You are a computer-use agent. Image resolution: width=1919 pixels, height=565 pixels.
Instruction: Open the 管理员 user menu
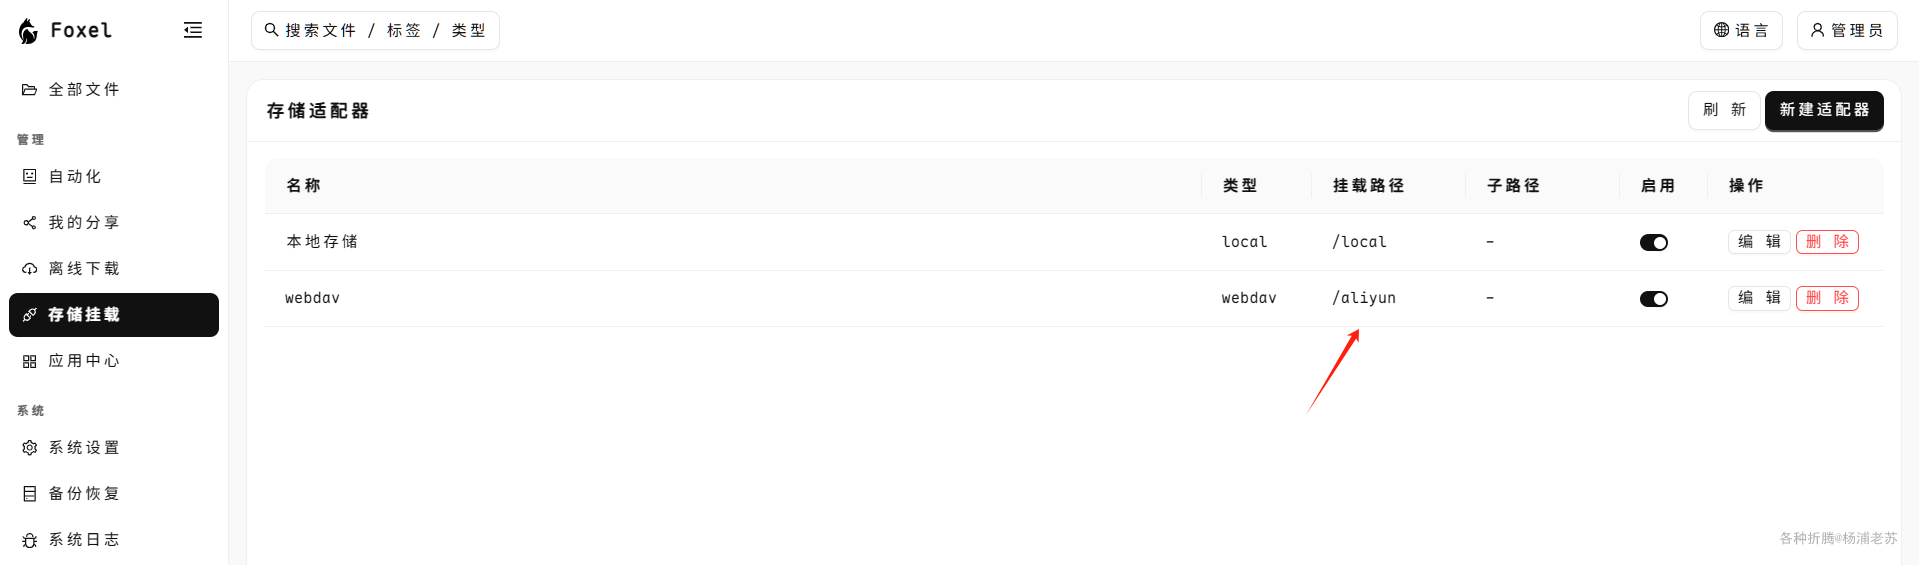pyautogui.click(x=1847, y=30)
